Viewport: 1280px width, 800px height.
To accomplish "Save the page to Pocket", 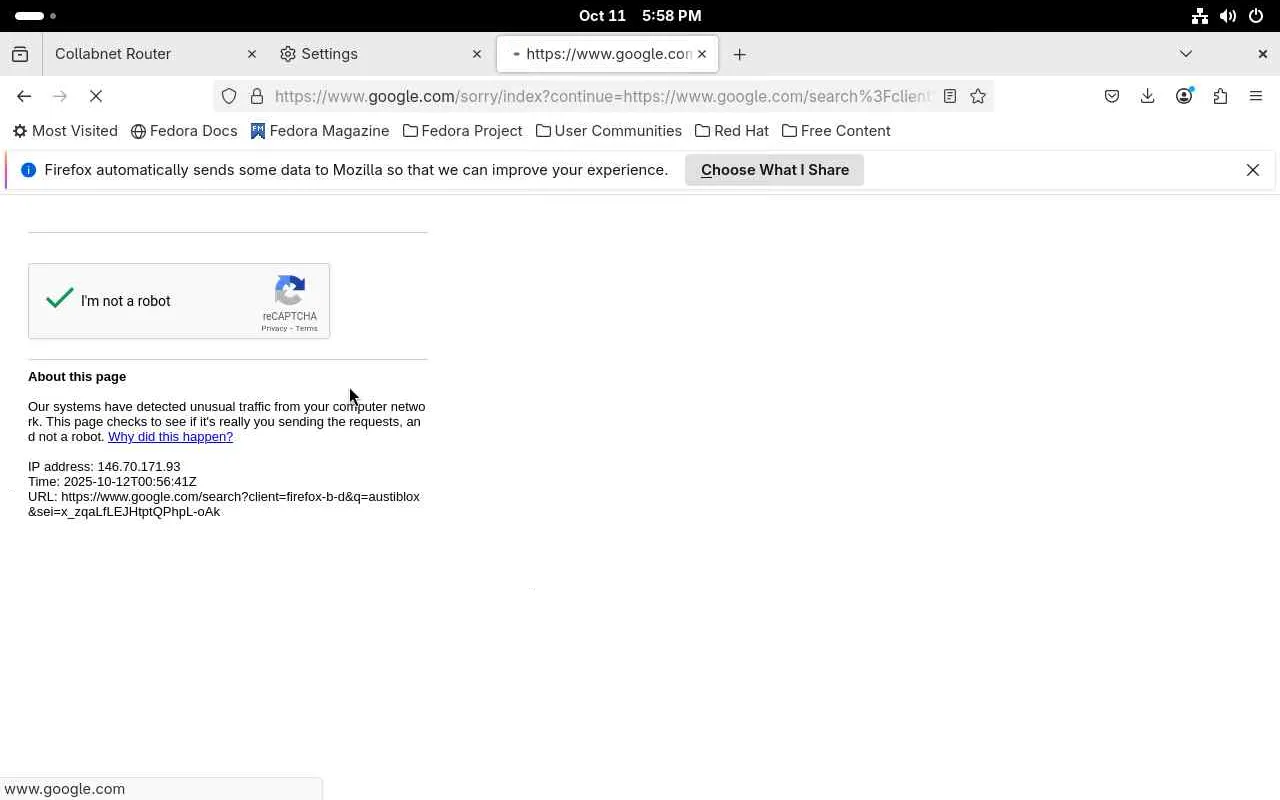I will (1112, 96).
